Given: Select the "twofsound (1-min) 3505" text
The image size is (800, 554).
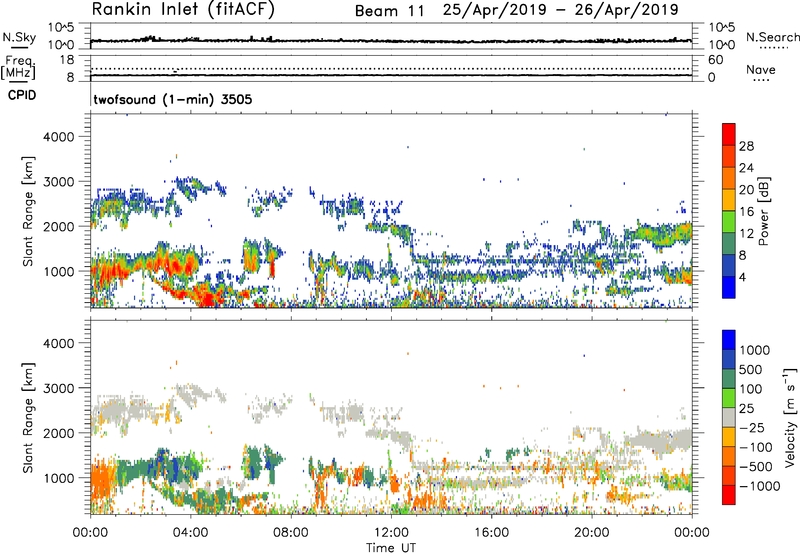Looking at the screenshot, I should (x=173, y=99).
